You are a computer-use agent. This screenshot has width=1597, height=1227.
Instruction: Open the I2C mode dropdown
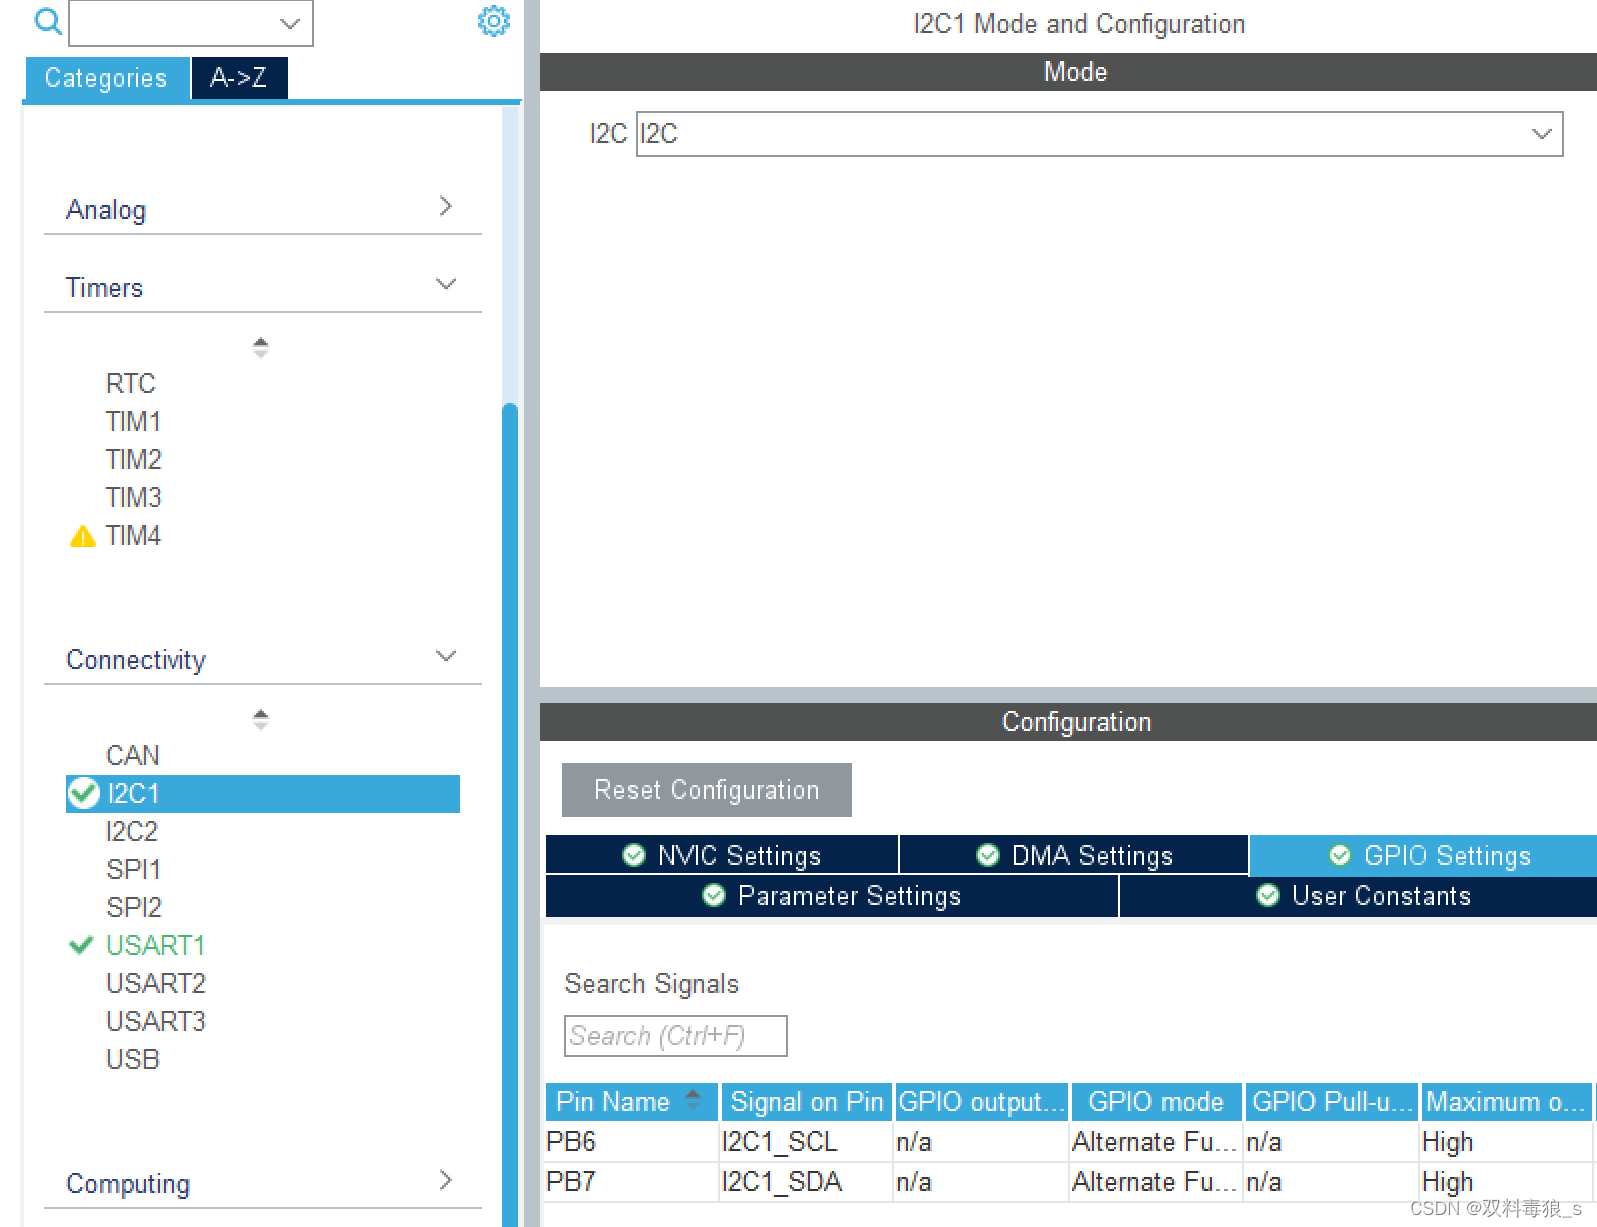[x=1099, y=134]
